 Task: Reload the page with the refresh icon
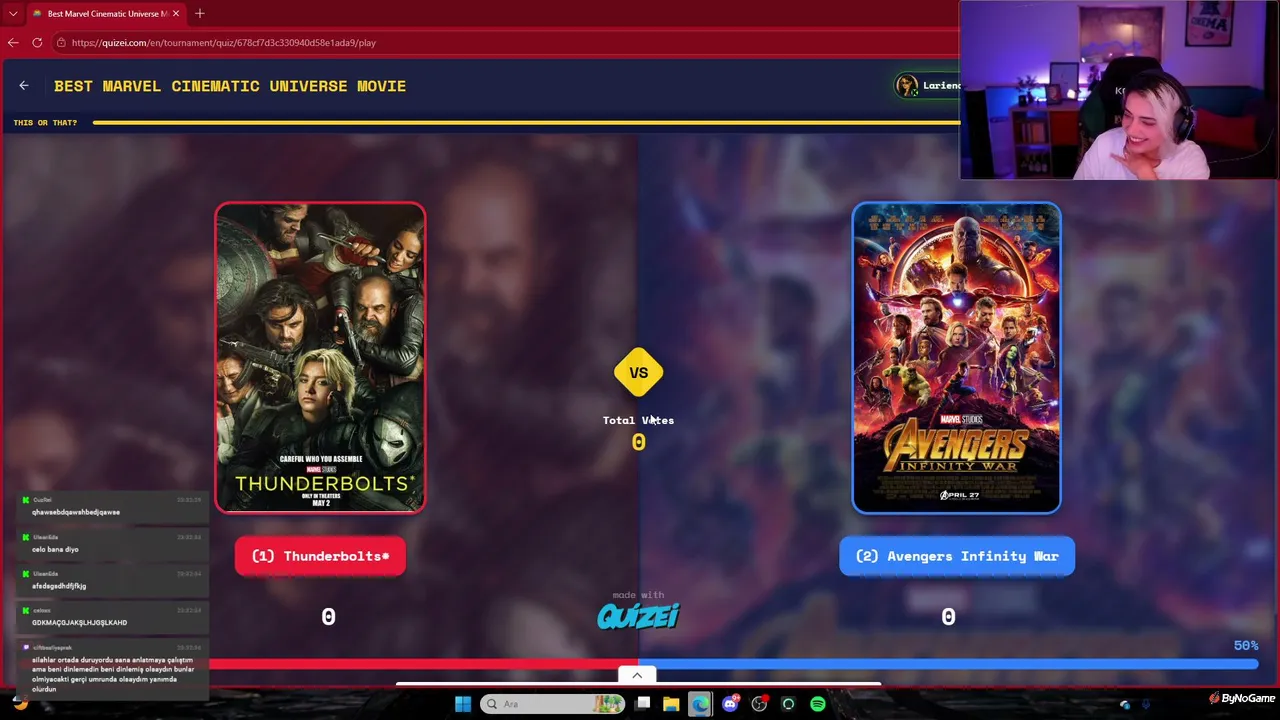(x=37, y=43)
